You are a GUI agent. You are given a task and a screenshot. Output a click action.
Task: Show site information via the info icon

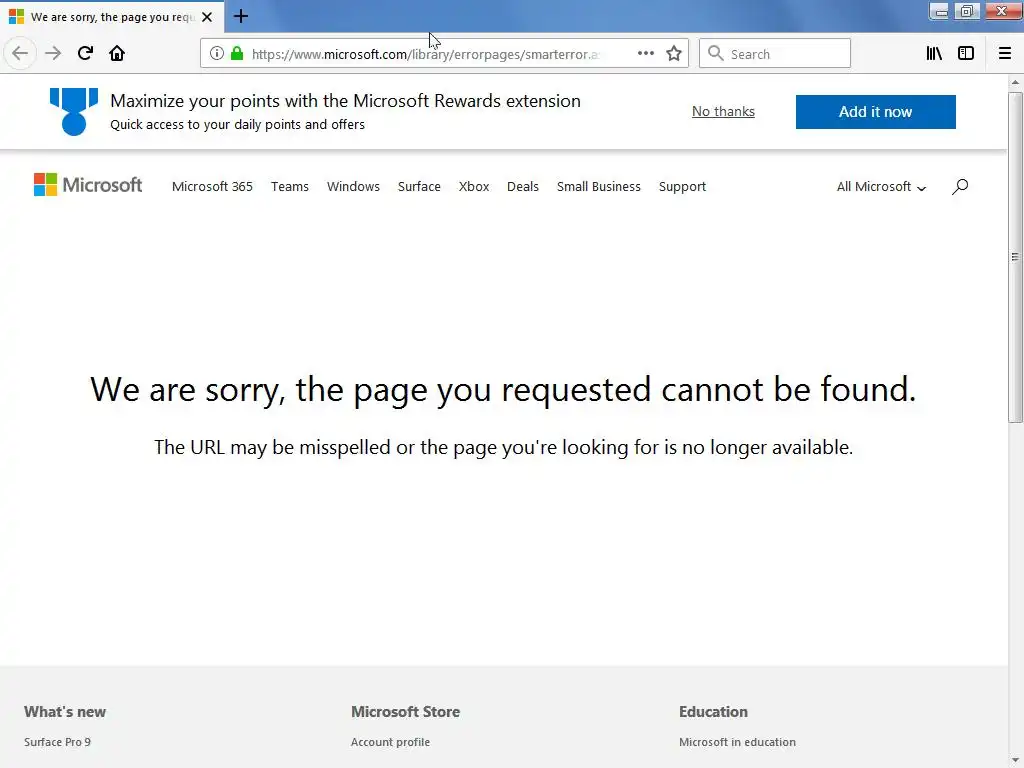[217, 54]
